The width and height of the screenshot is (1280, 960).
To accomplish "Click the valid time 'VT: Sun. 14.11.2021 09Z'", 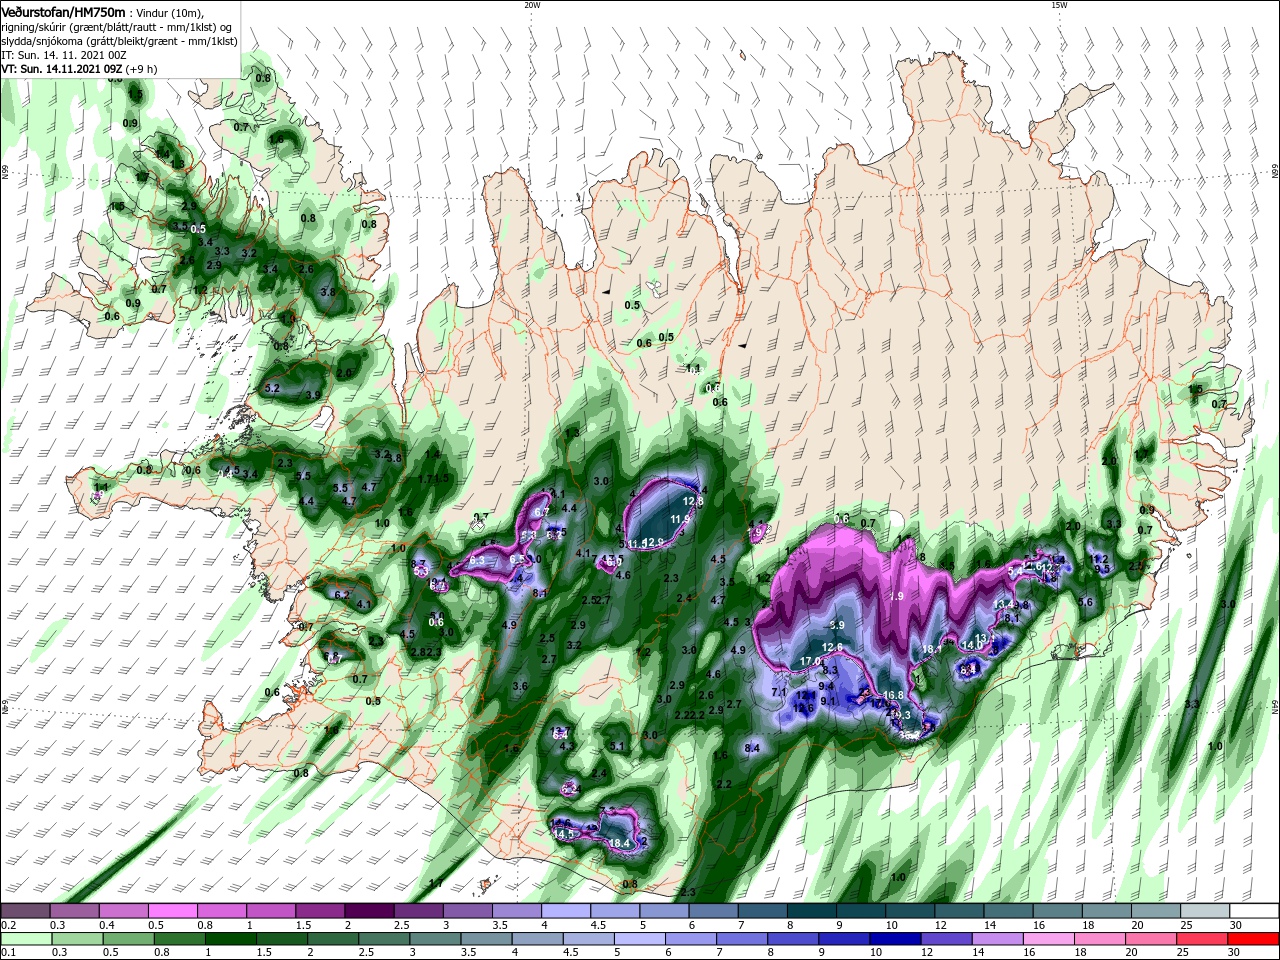I will (x=62, y=69).
